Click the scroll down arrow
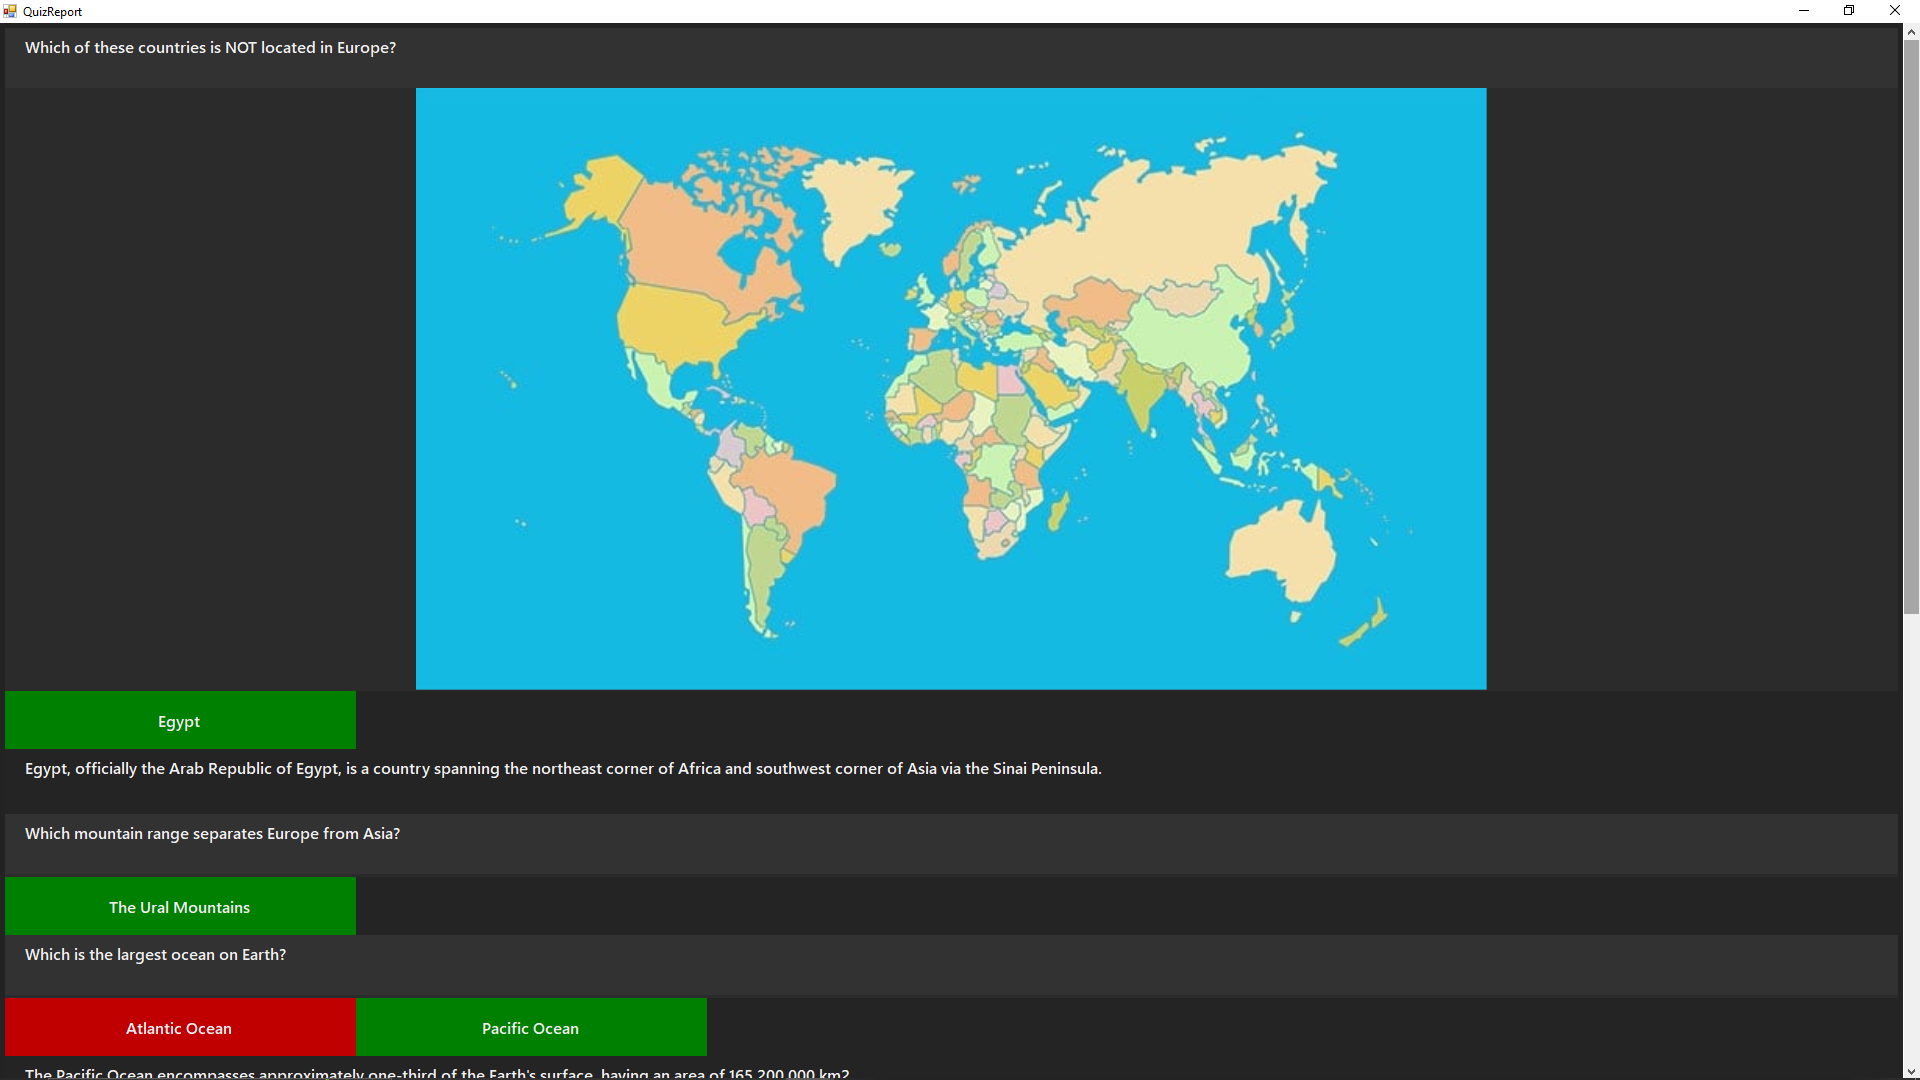 point(1911,1071)
